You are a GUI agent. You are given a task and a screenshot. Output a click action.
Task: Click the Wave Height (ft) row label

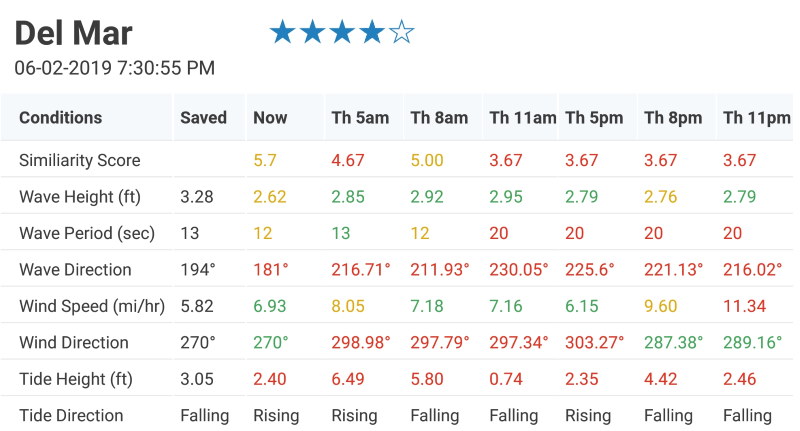coord(80,197)
